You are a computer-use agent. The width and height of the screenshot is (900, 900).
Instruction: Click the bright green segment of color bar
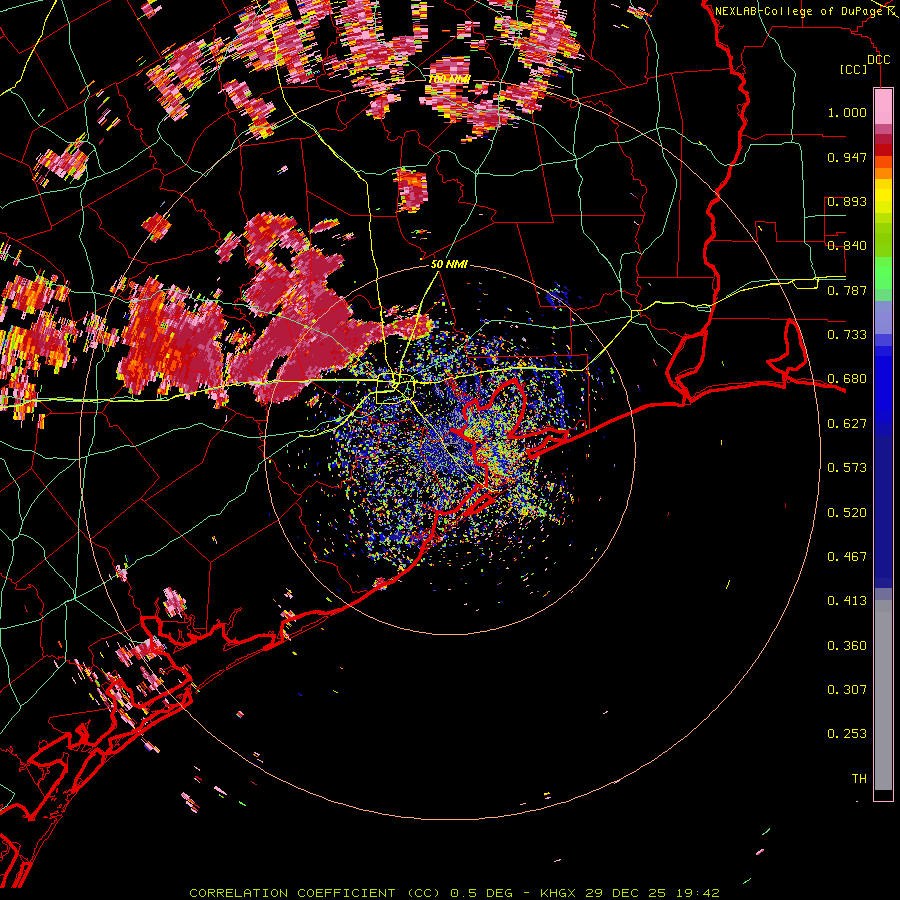pyautogui.click(x=883, y=273)
